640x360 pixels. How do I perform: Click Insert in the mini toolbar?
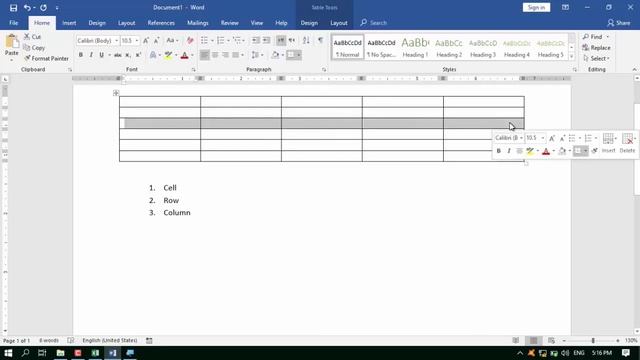click(608, 143)
